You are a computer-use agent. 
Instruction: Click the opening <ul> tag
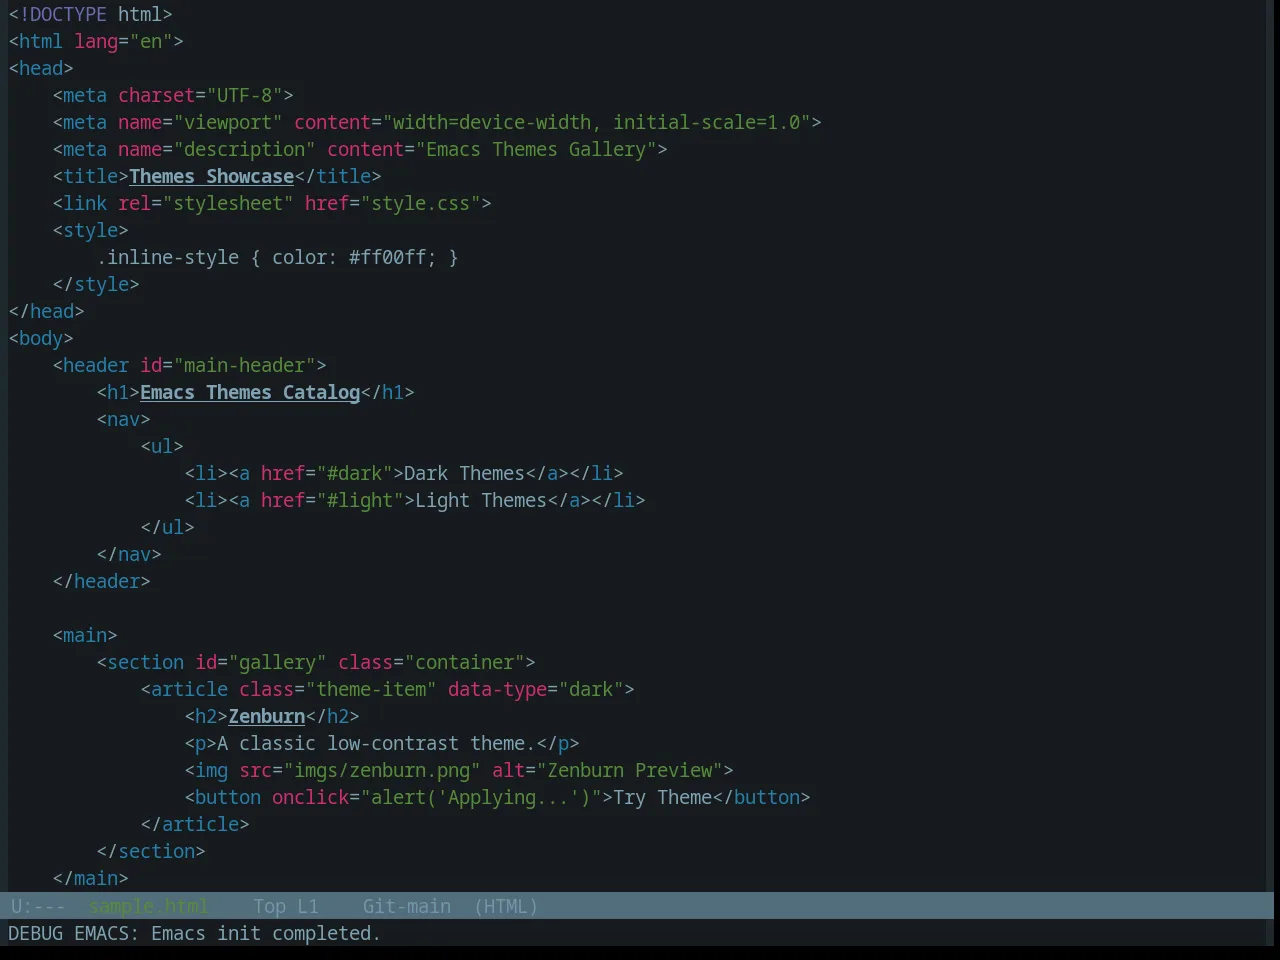click(162, 446)
